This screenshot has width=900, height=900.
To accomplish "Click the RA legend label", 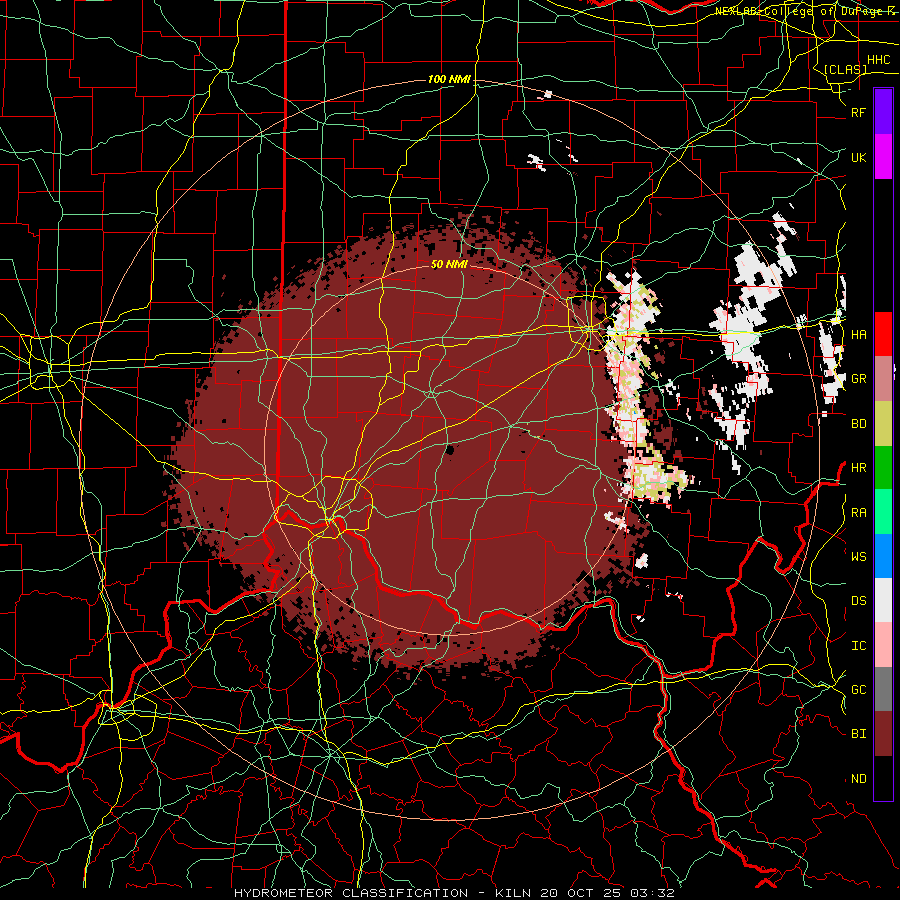I will [858, 513].
